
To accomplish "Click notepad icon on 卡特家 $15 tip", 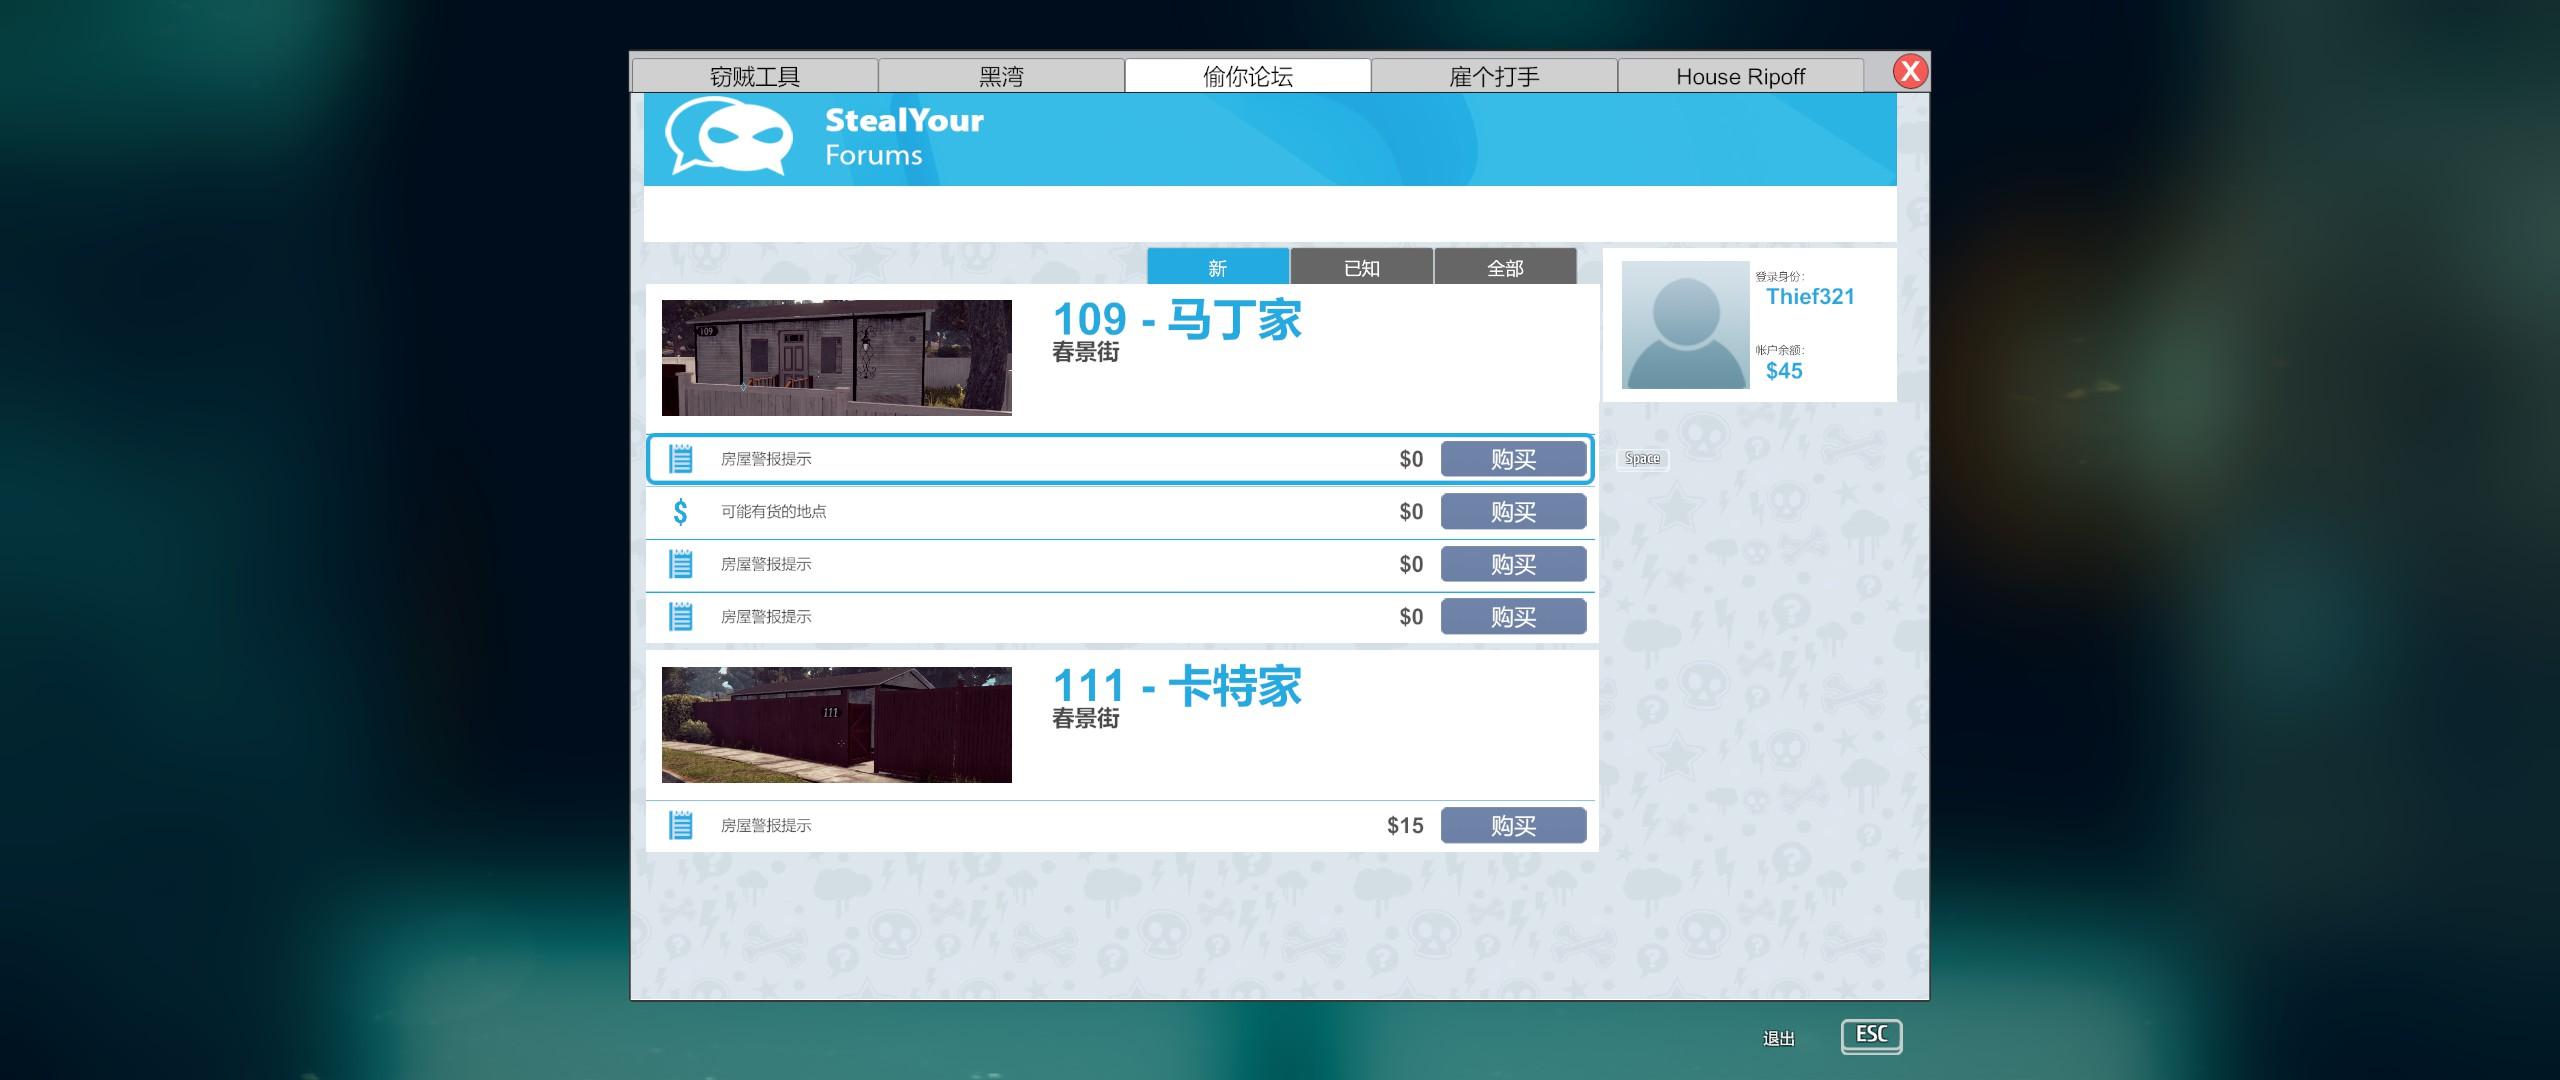I will [681, 826].
